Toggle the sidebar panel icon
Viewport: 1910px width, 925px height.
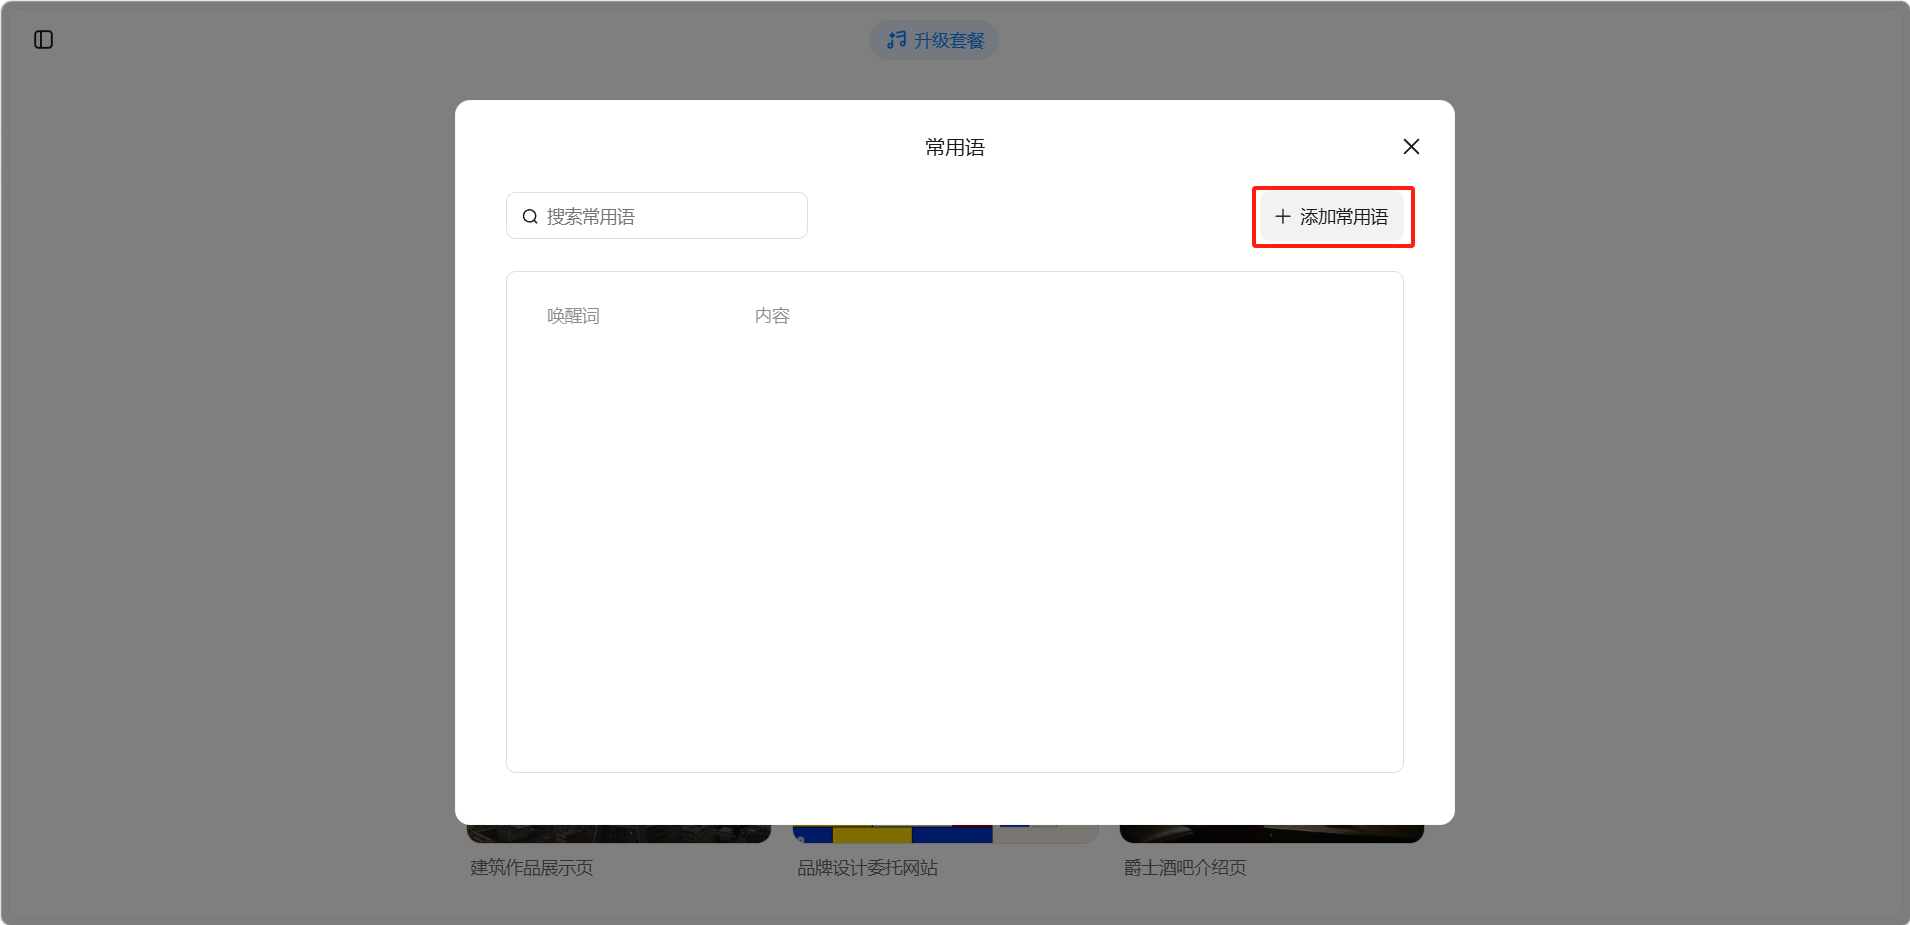tap(43, 40)
